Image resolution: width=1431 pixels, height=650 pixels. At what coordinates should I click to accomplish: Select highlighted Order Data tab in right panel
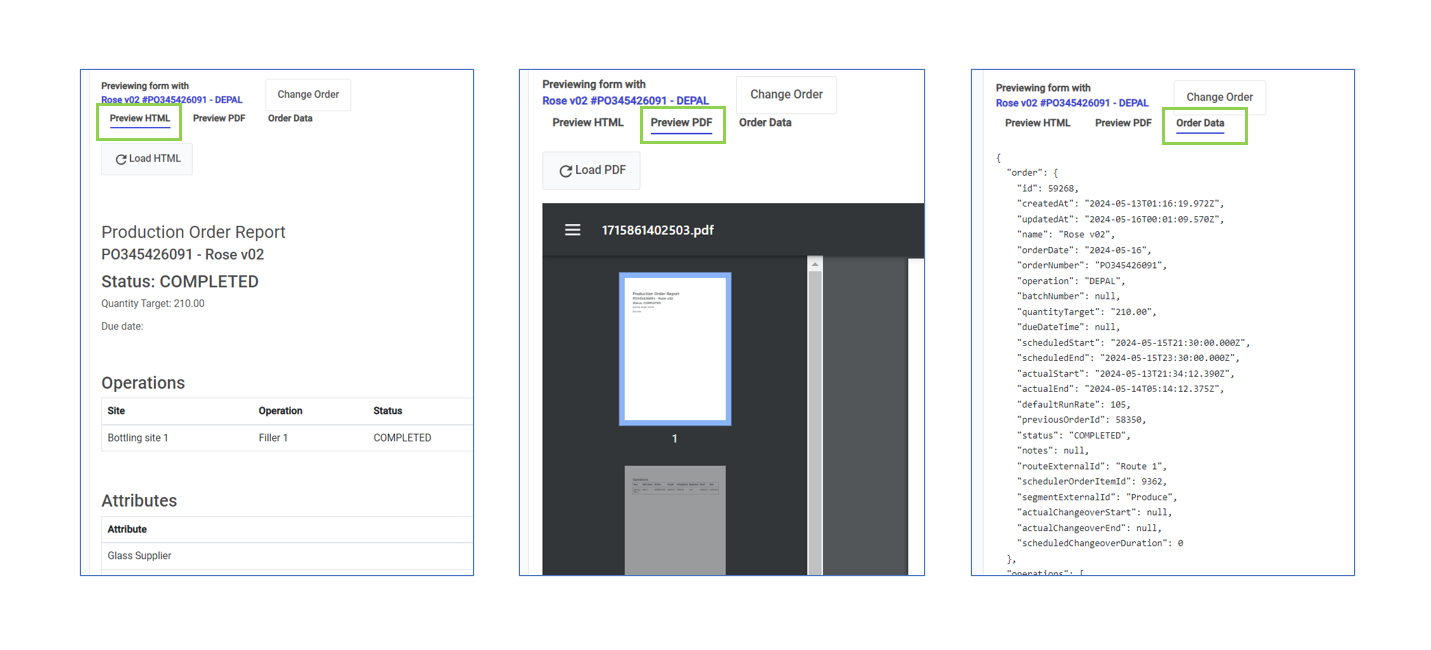(x=1200, y=124)
